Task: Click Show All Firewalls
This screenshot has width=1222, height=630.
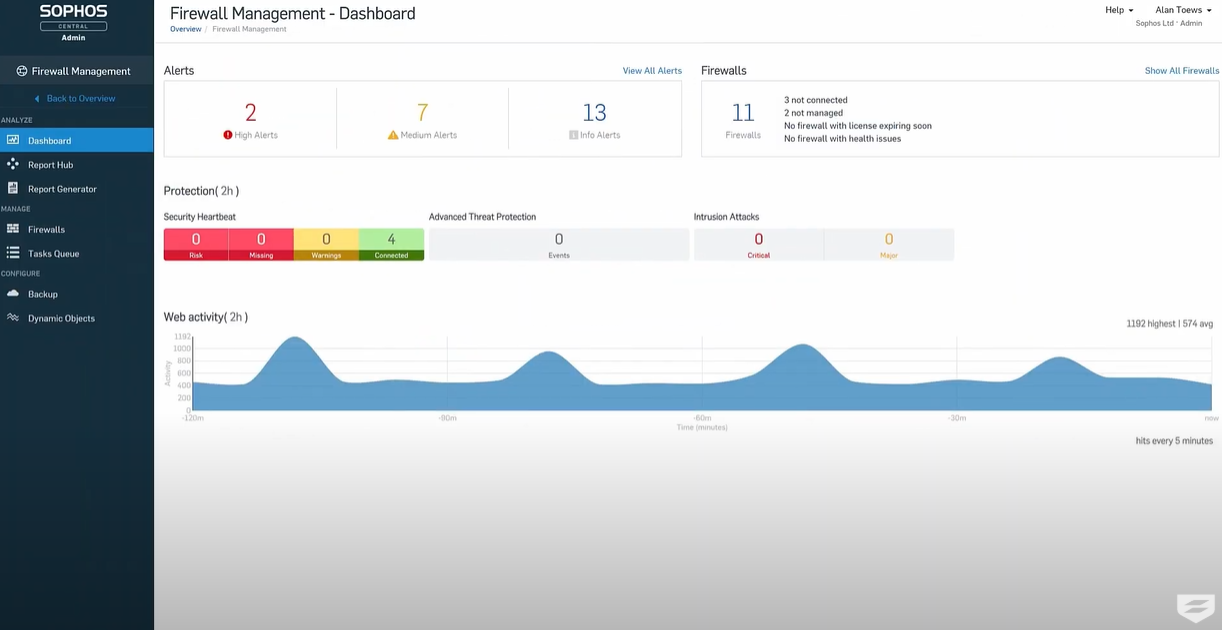Action: click(1182, 70)
